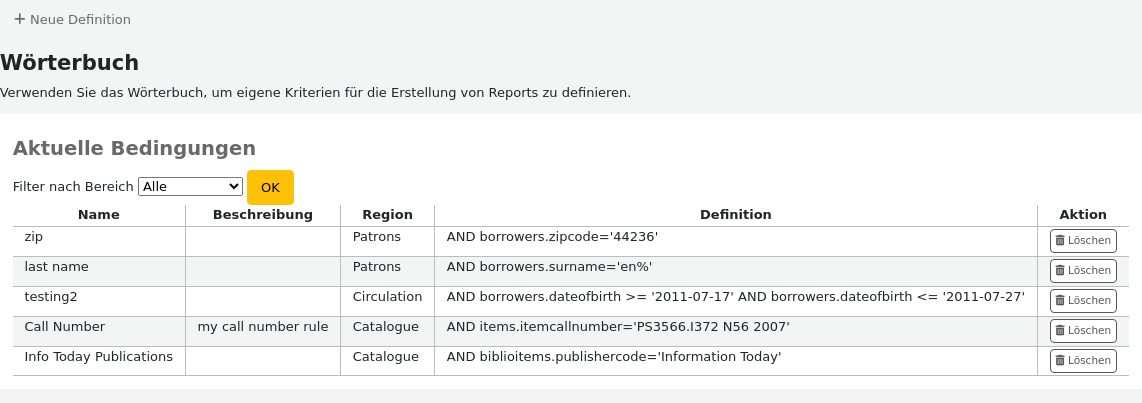Select the zip name cell

(x=99, y=241)
